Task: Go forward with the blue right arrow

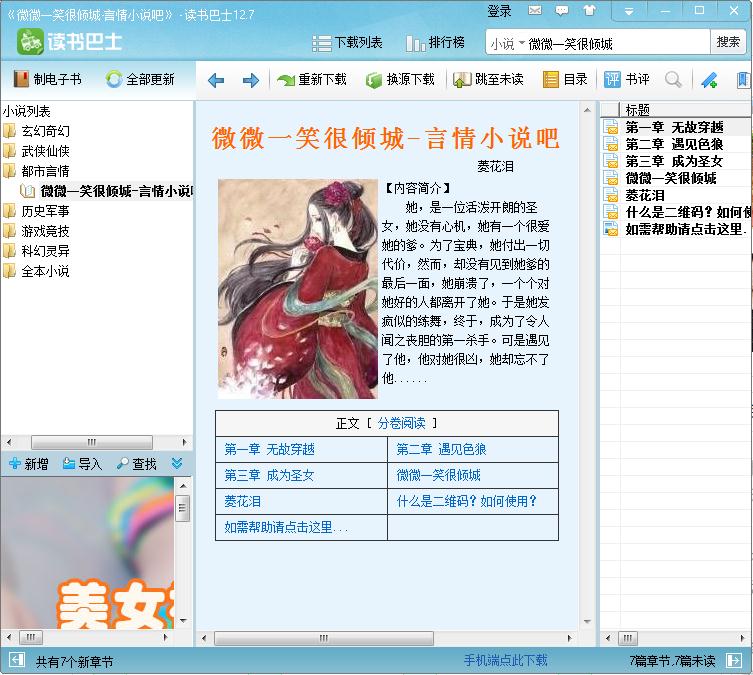Action: [251, 80]
